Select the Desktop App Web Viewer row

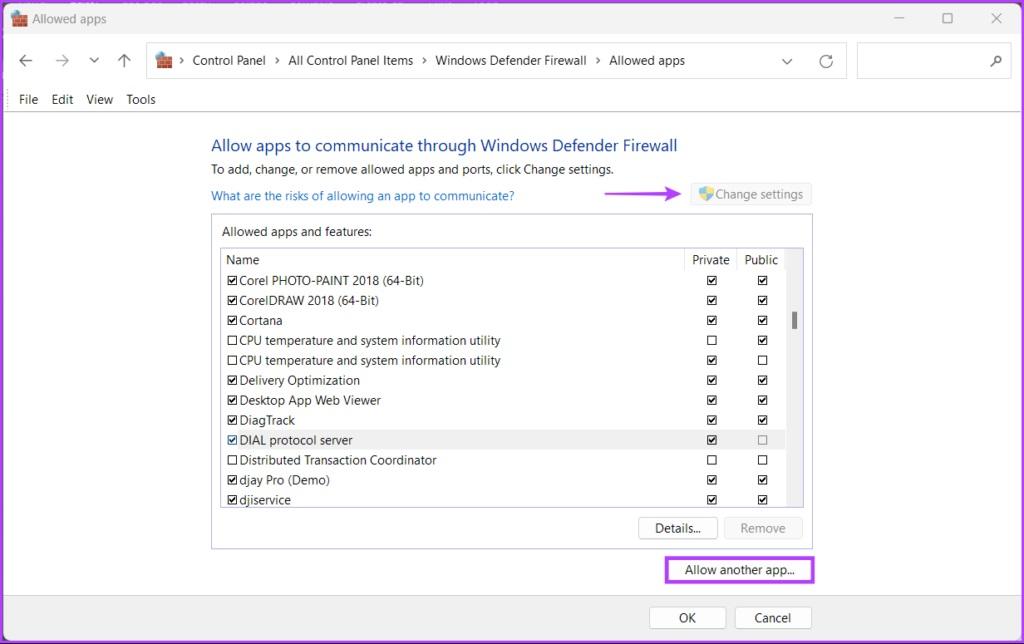click(503, 400)
